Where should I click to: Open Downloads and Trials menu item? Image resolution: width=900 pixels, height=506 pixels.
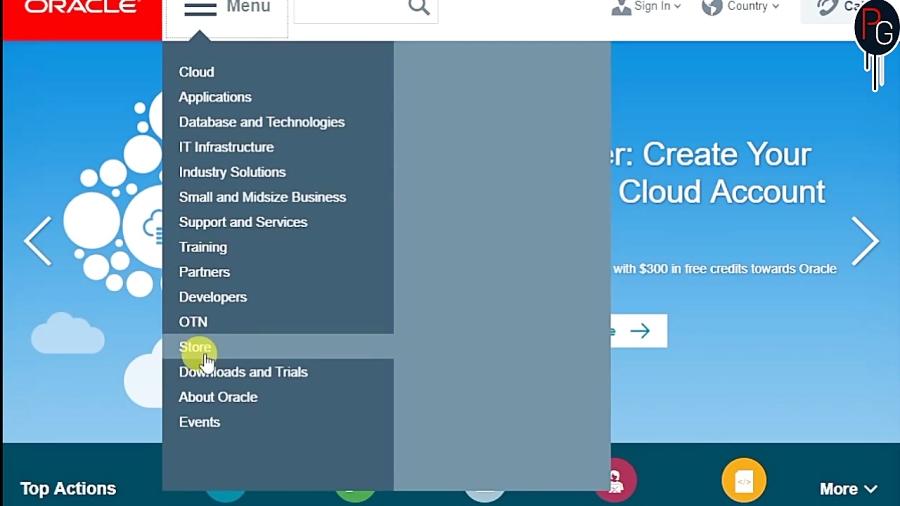pos(243,372)
